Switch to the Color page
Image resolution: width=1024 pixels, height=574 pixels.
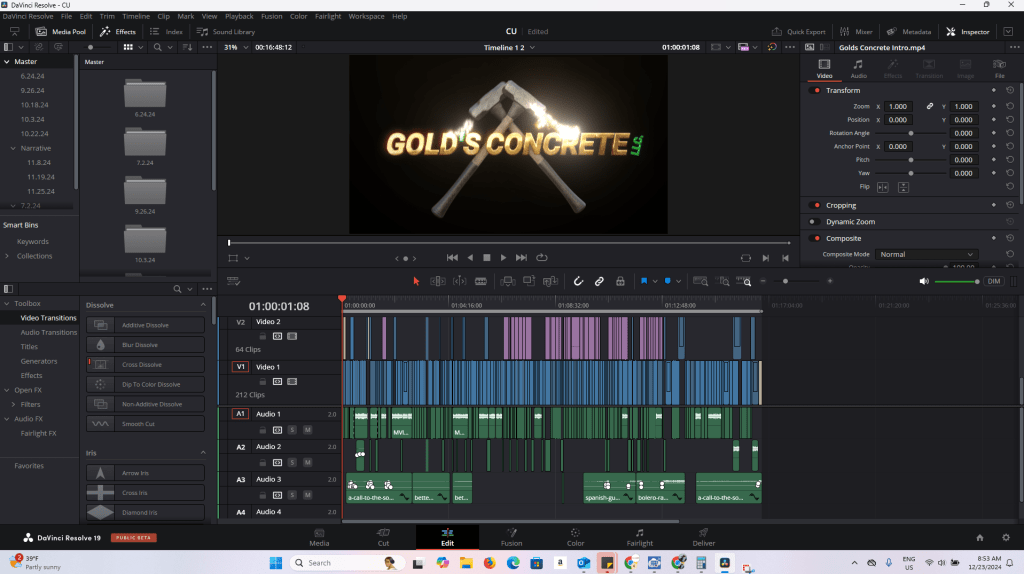575,537
